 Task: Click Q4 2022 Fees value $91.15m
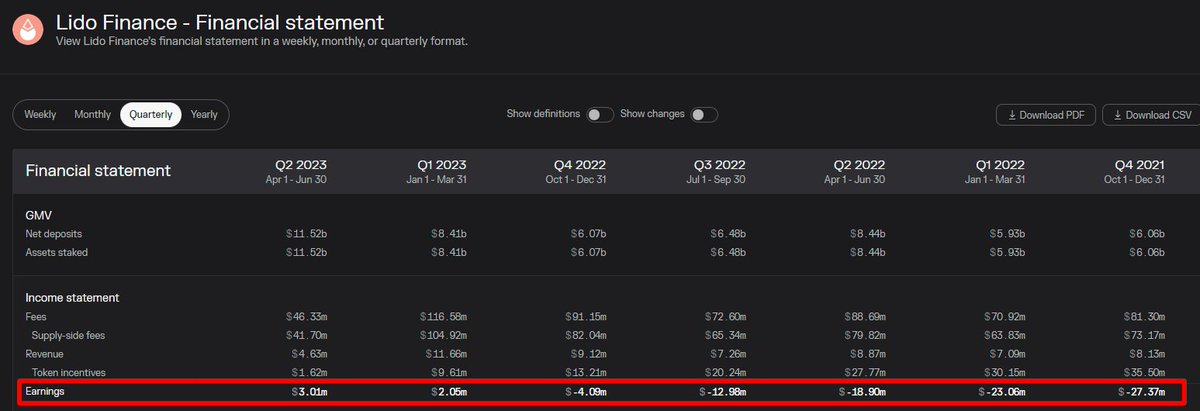tap(585, 316)
